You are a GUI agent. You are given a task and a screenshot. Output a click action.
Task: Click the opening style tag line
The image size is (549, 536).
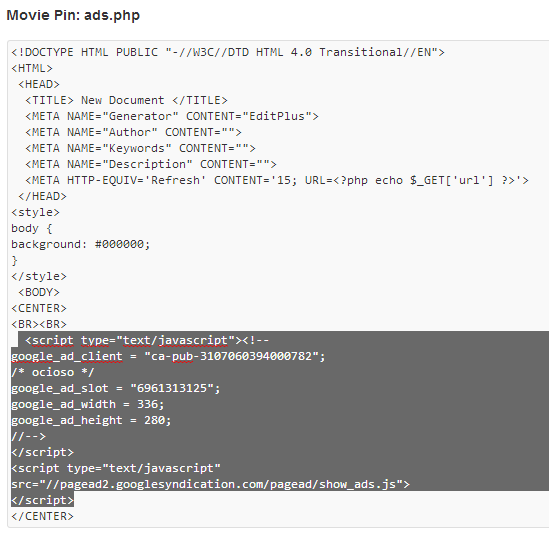[x=35, y=213]
